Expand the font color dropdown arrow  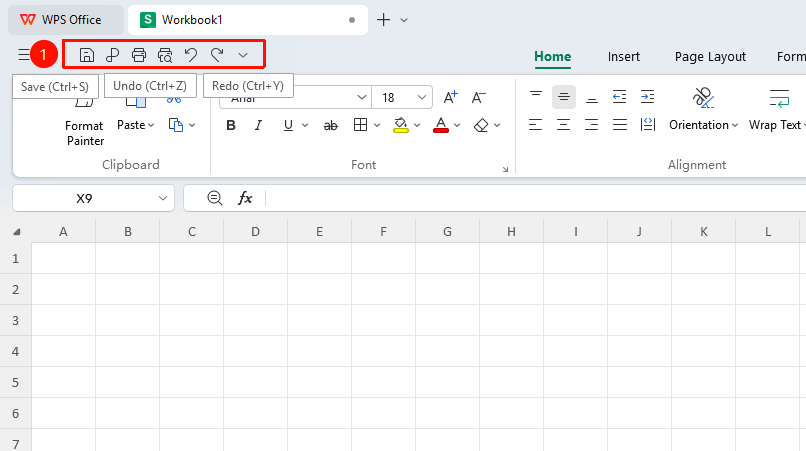click(x=457, y=125)
